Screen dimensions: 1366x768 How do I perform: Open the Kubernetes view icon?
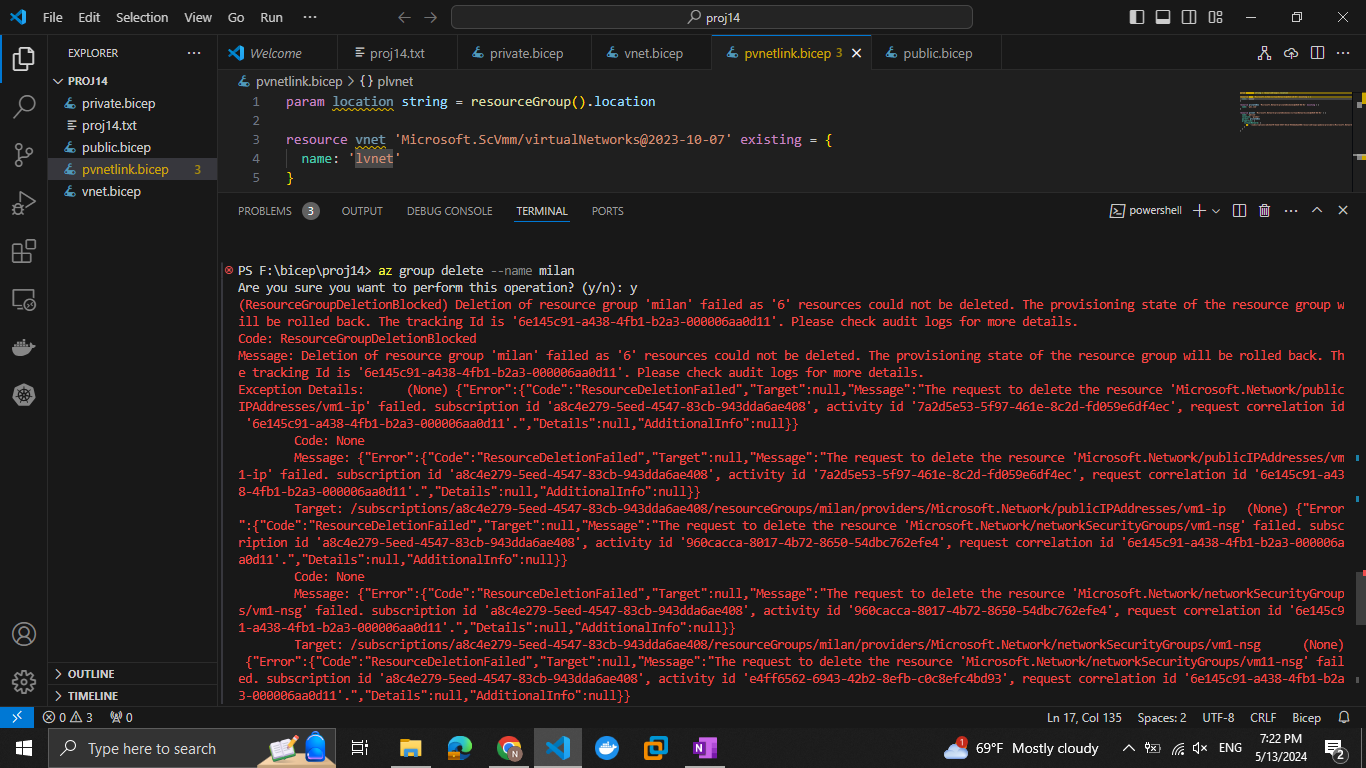point(24,396)
